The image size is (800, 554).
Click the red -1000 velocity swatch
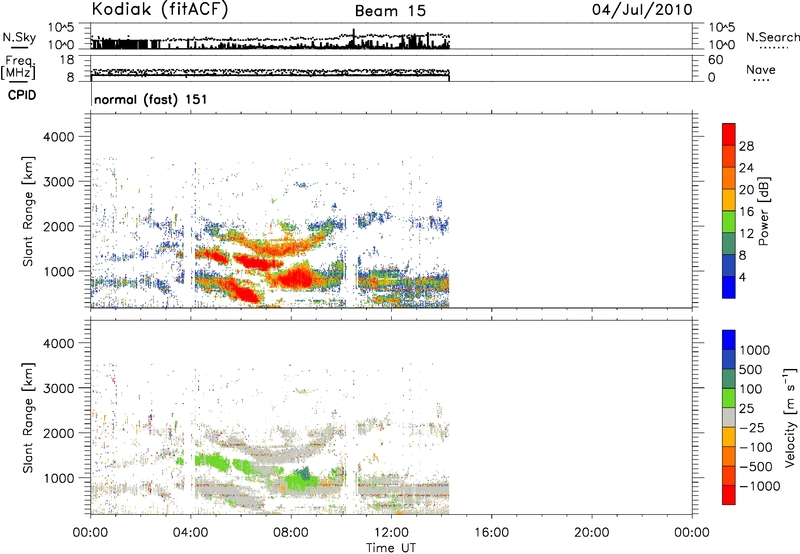point(729,495)
